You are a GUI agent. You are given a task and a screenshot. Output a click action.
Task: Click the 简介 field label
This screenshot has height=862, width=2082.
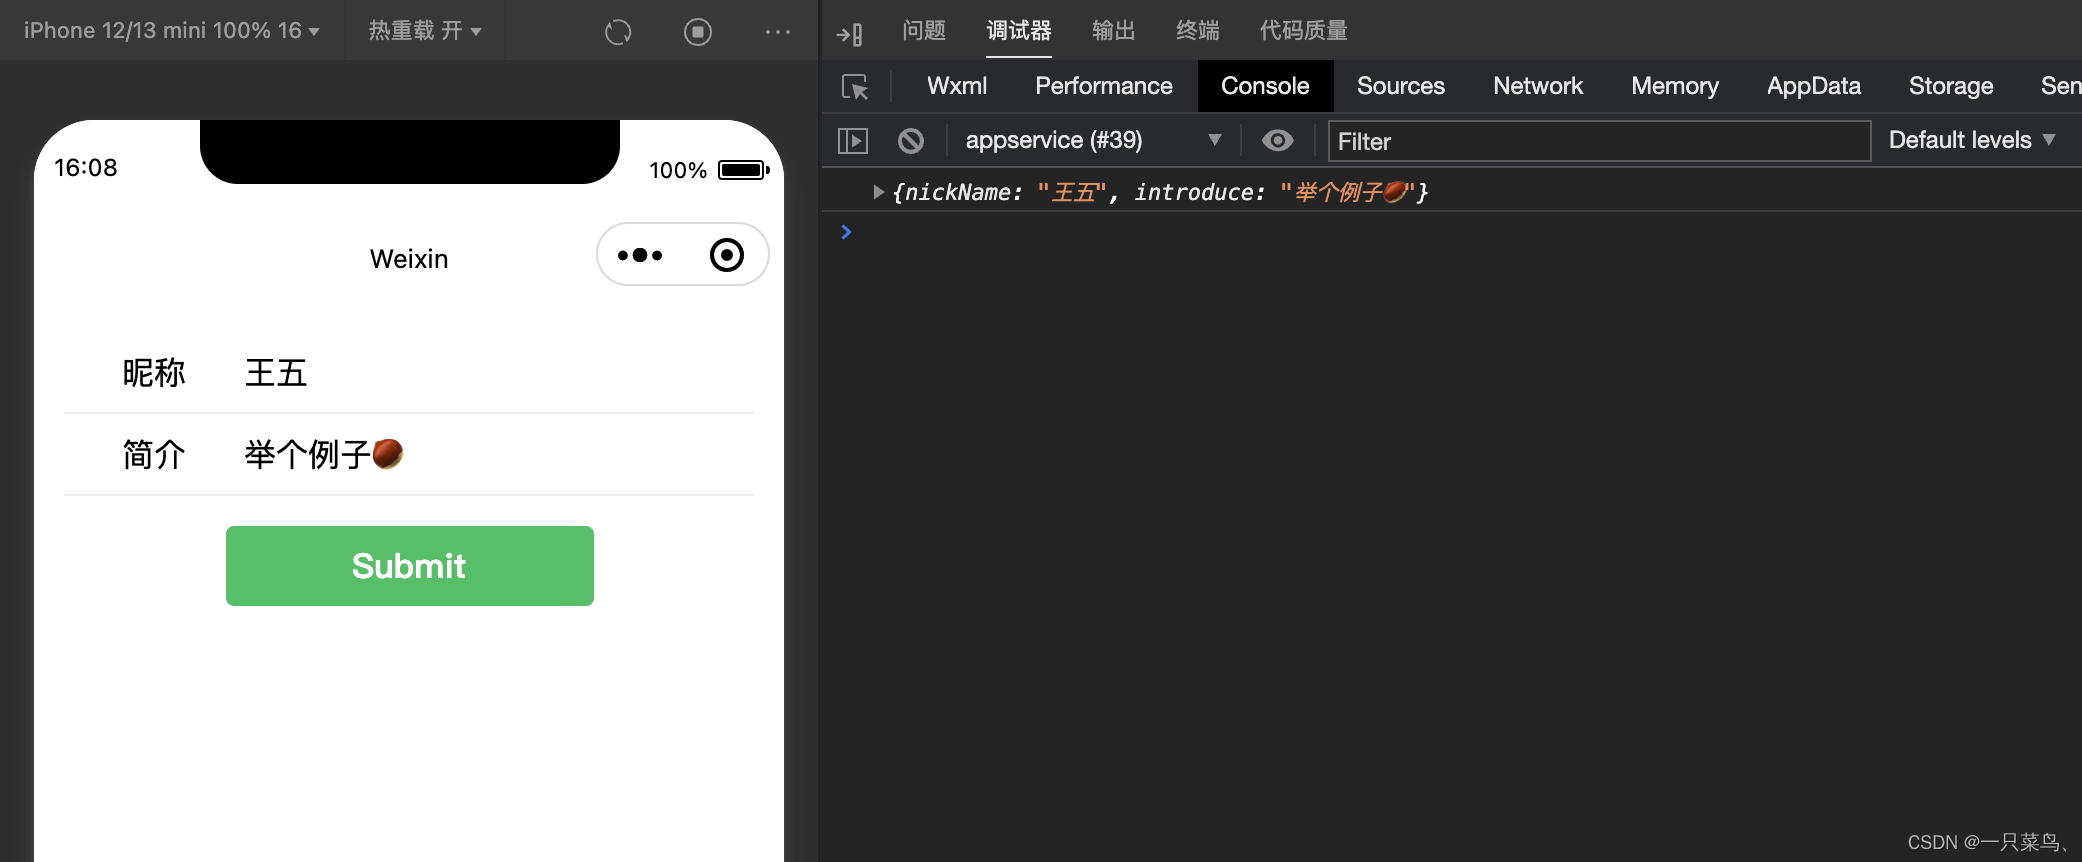(154, 455)
